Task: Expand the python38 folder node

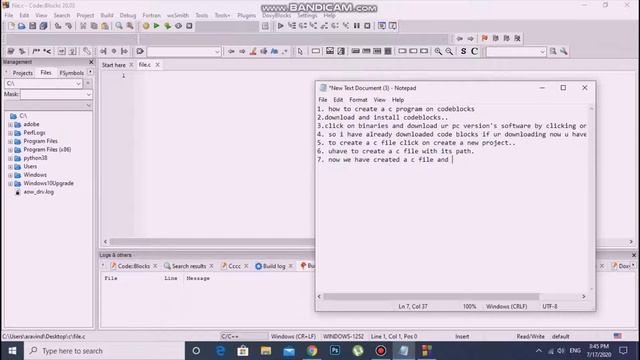Action: pos(10,158)
